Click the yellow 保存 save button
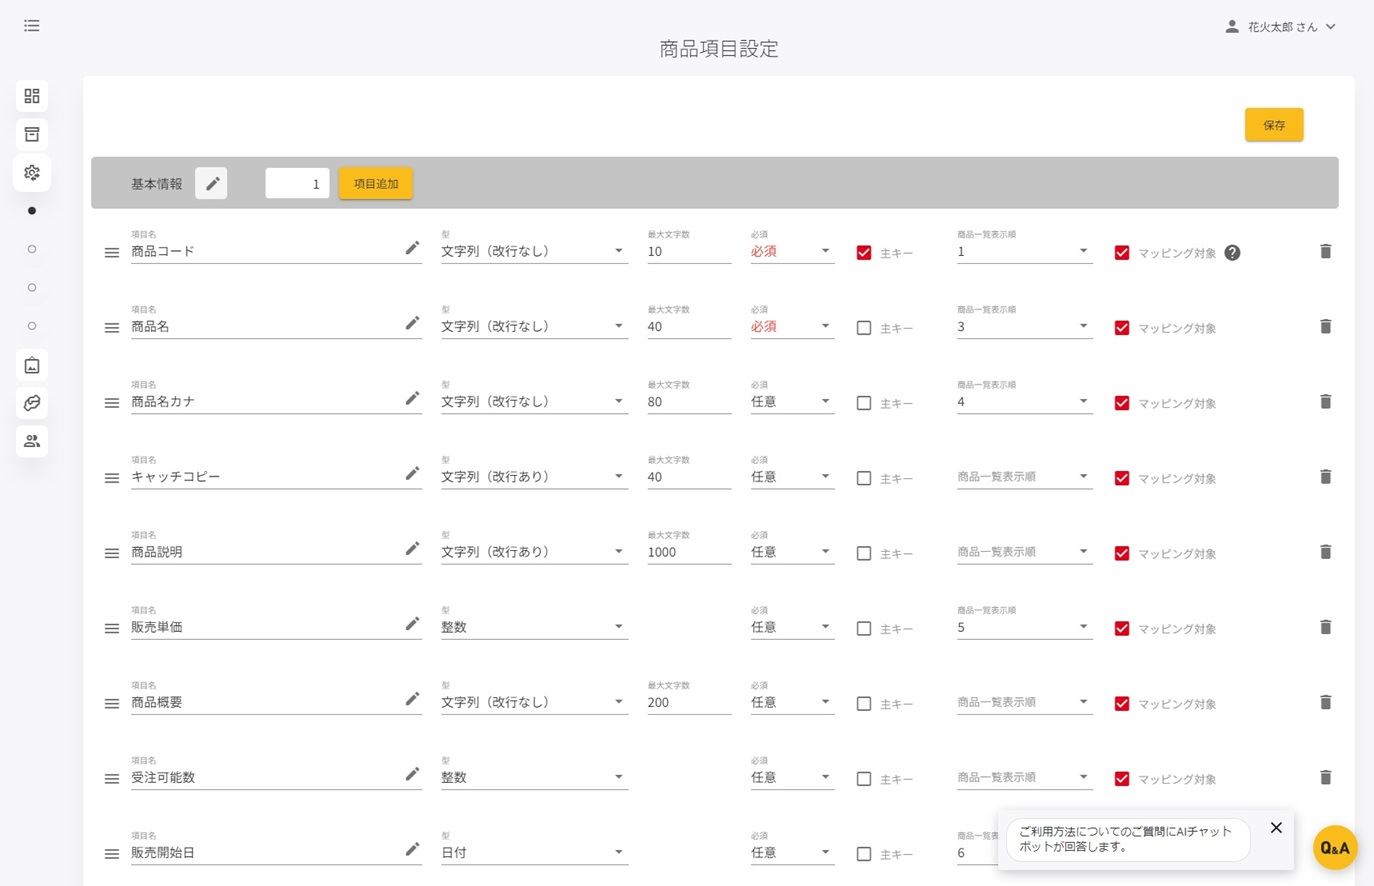 [x=1273, y=124]
